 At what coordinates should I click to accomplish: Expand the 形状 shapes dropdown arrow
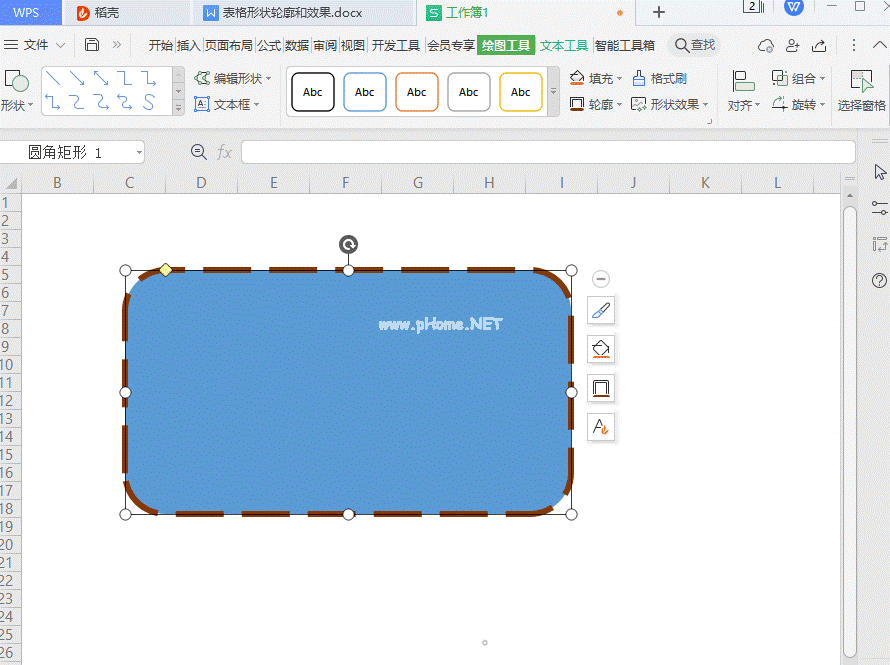pyautogui.click(x=31, y=105)
